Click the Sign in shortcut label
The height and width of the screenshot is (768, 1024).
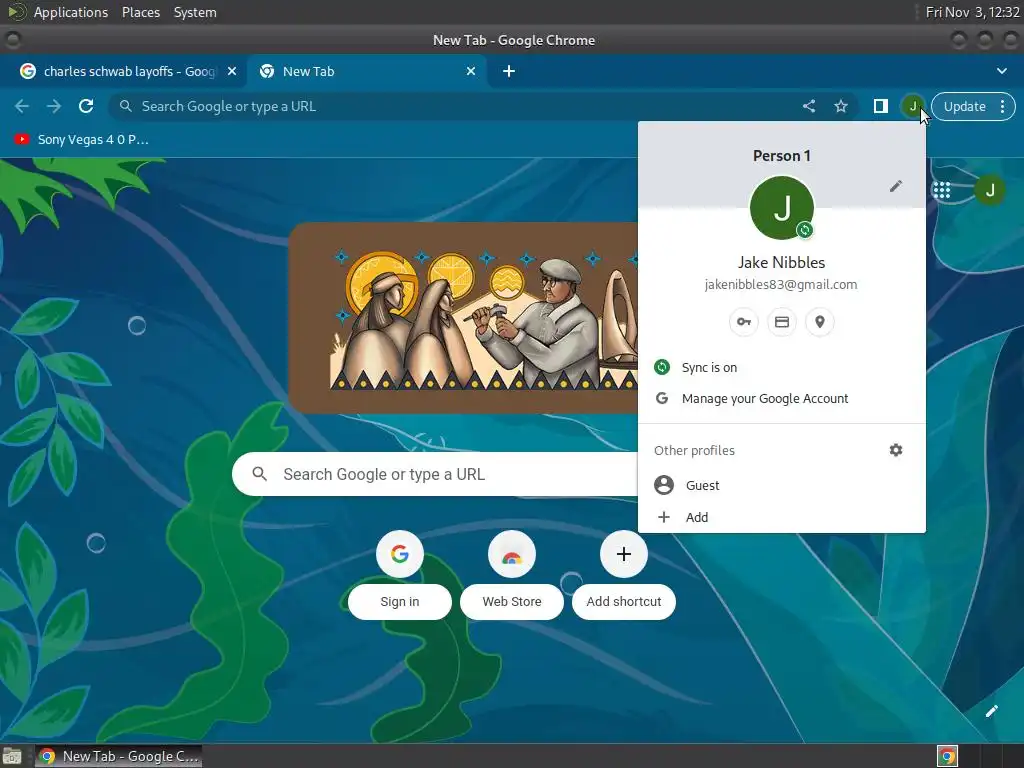(x=400, y=601)
